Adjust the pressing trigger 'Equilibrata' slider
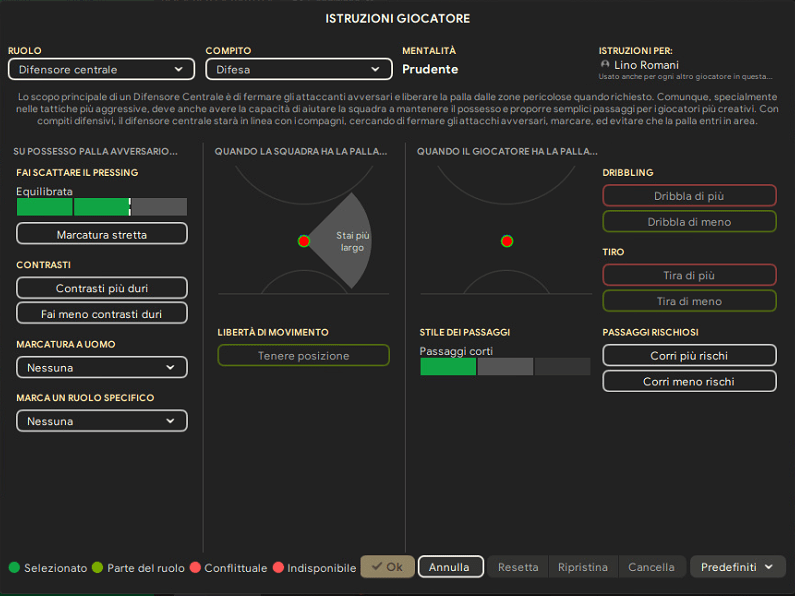Screen dimensions: 795x596 [102, 207]
